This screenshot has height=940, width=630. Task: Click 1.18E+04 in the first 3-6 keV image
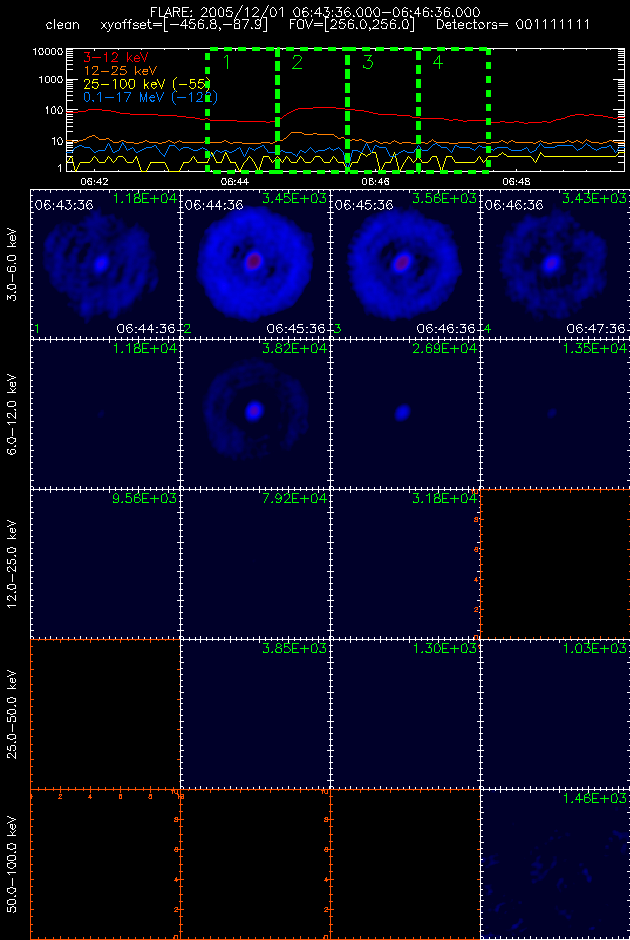click(x=144, y=197)
